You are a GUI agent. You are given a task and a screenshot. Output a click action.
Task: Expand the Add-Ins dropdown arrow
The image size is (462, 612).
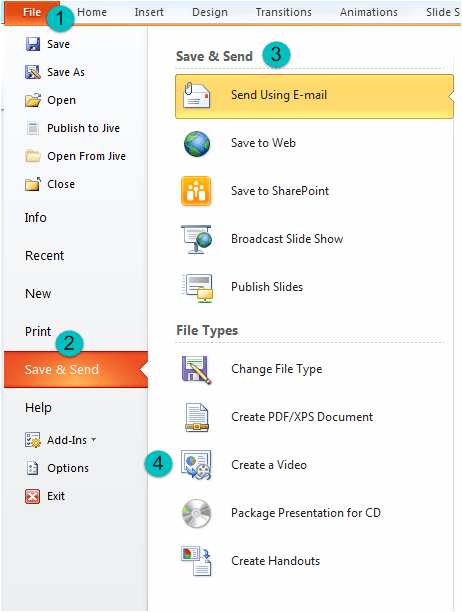[94, 440]
